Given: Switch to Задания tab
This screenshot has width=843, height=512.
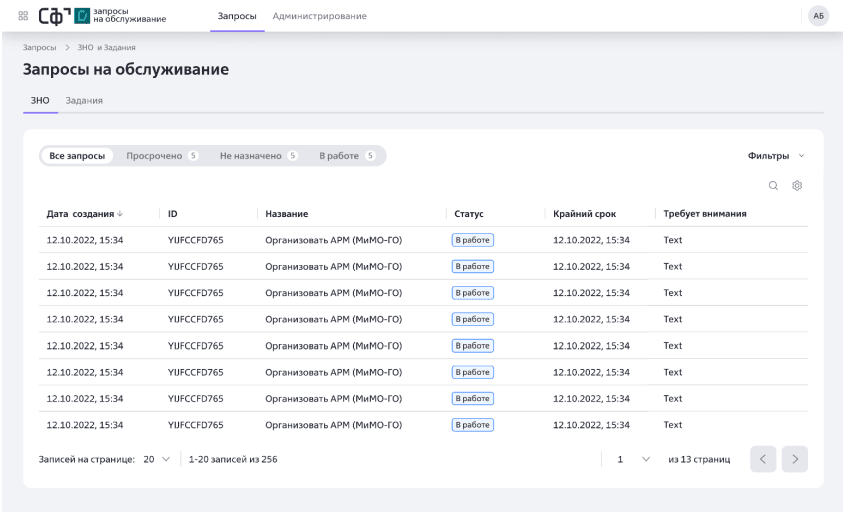Looking at the screenshot, I should point(84,101).
